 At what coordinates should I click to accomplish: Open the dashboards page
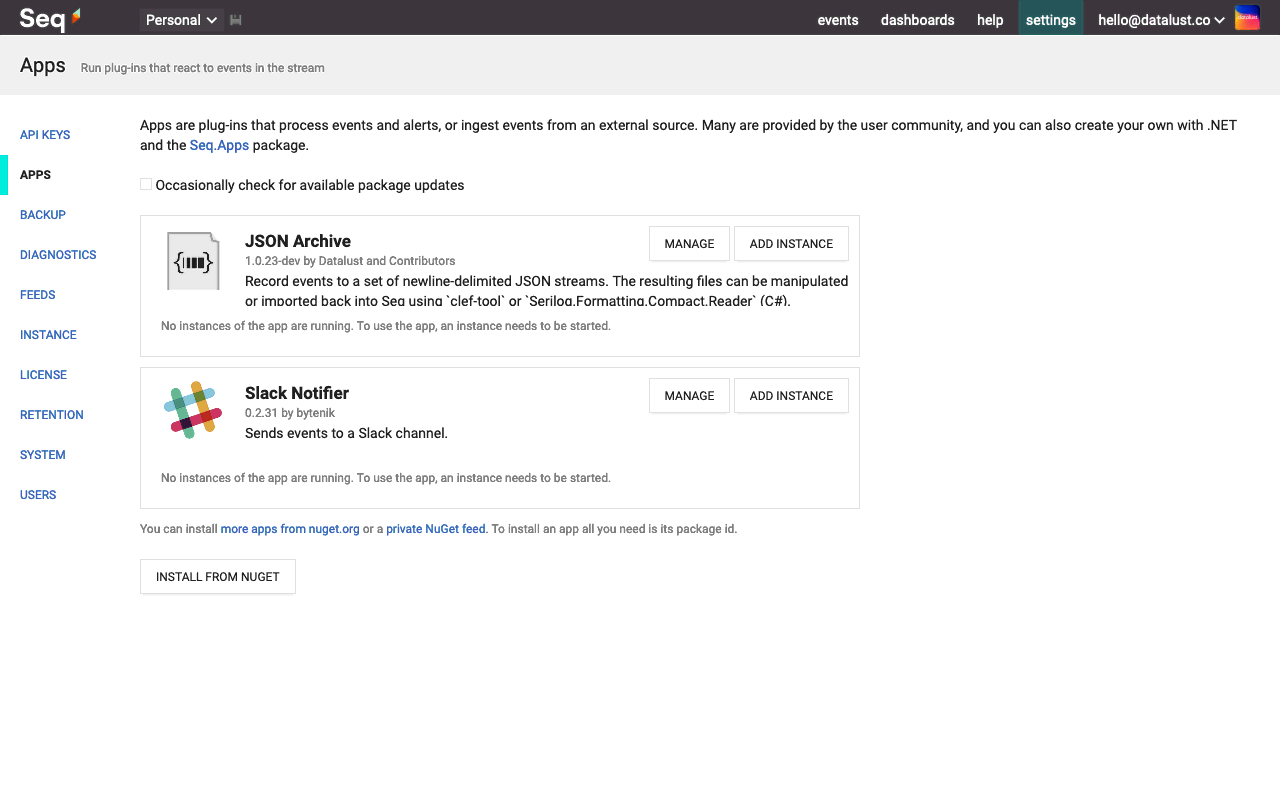917,20
